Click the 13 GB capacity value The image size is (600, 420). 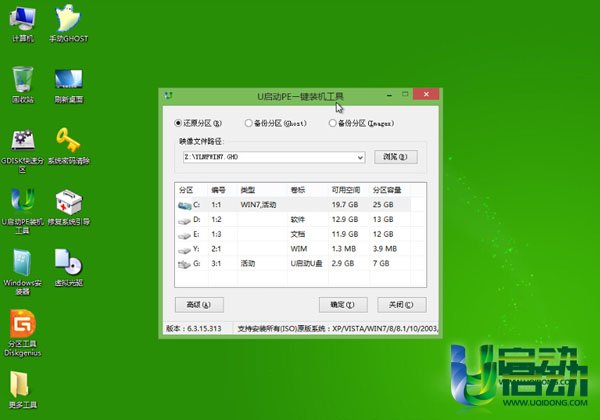383,220
